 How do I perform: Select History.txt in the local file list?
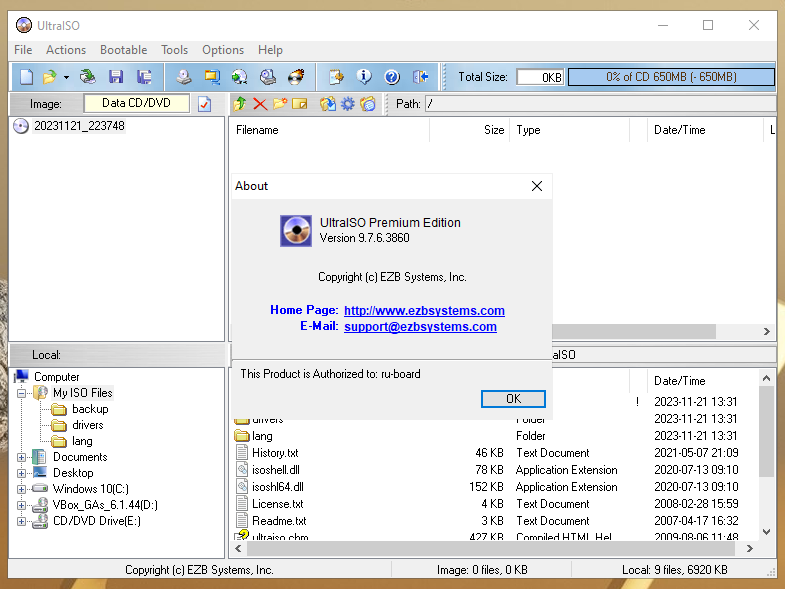[x=275, y=453]
